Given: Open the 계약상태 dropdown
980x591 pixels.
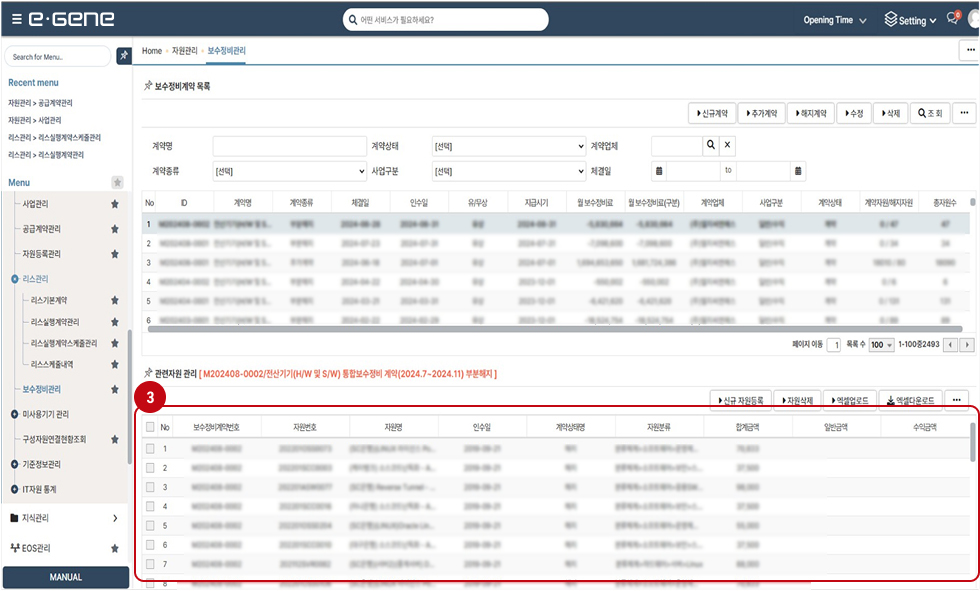Looking at the screenshot, I should pos(508,146).
